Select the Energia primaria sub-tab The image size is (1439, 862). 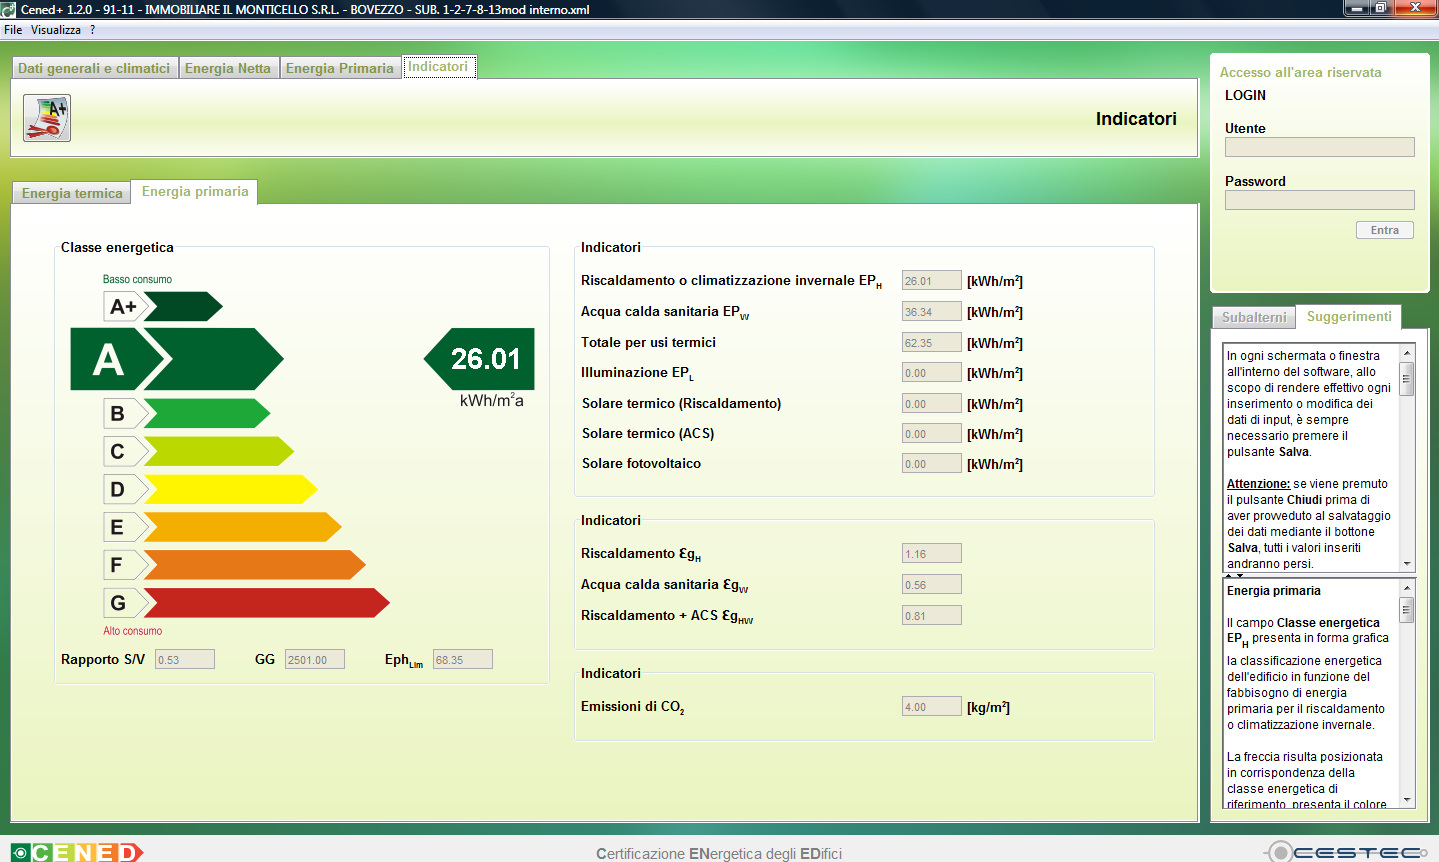tap(195, 191)
